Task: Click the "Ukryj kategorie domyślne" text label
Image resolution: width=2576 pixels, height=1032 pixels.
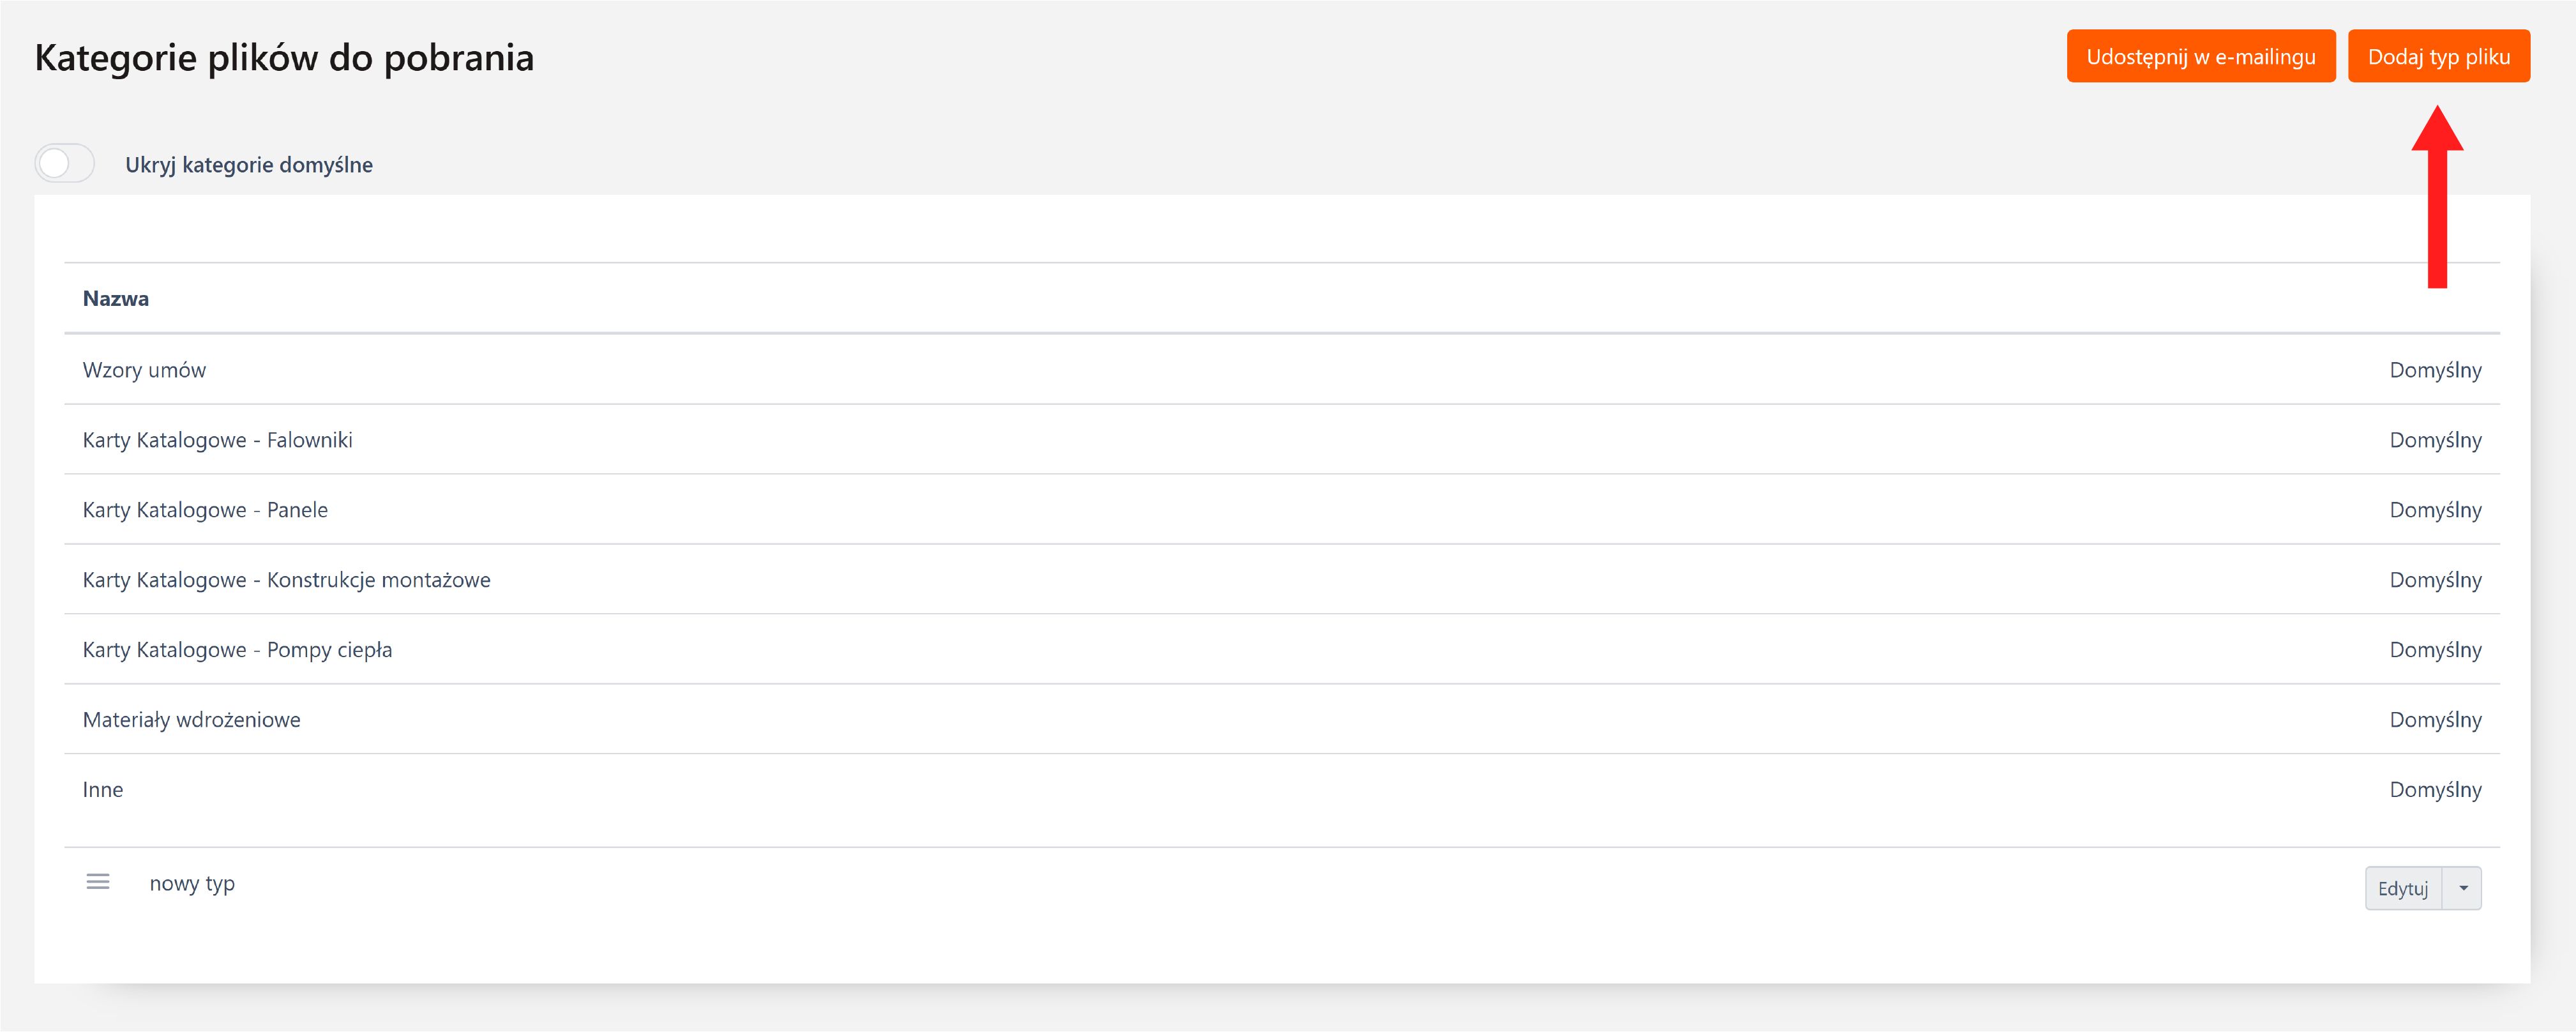Action: click(x=249, y=165)
